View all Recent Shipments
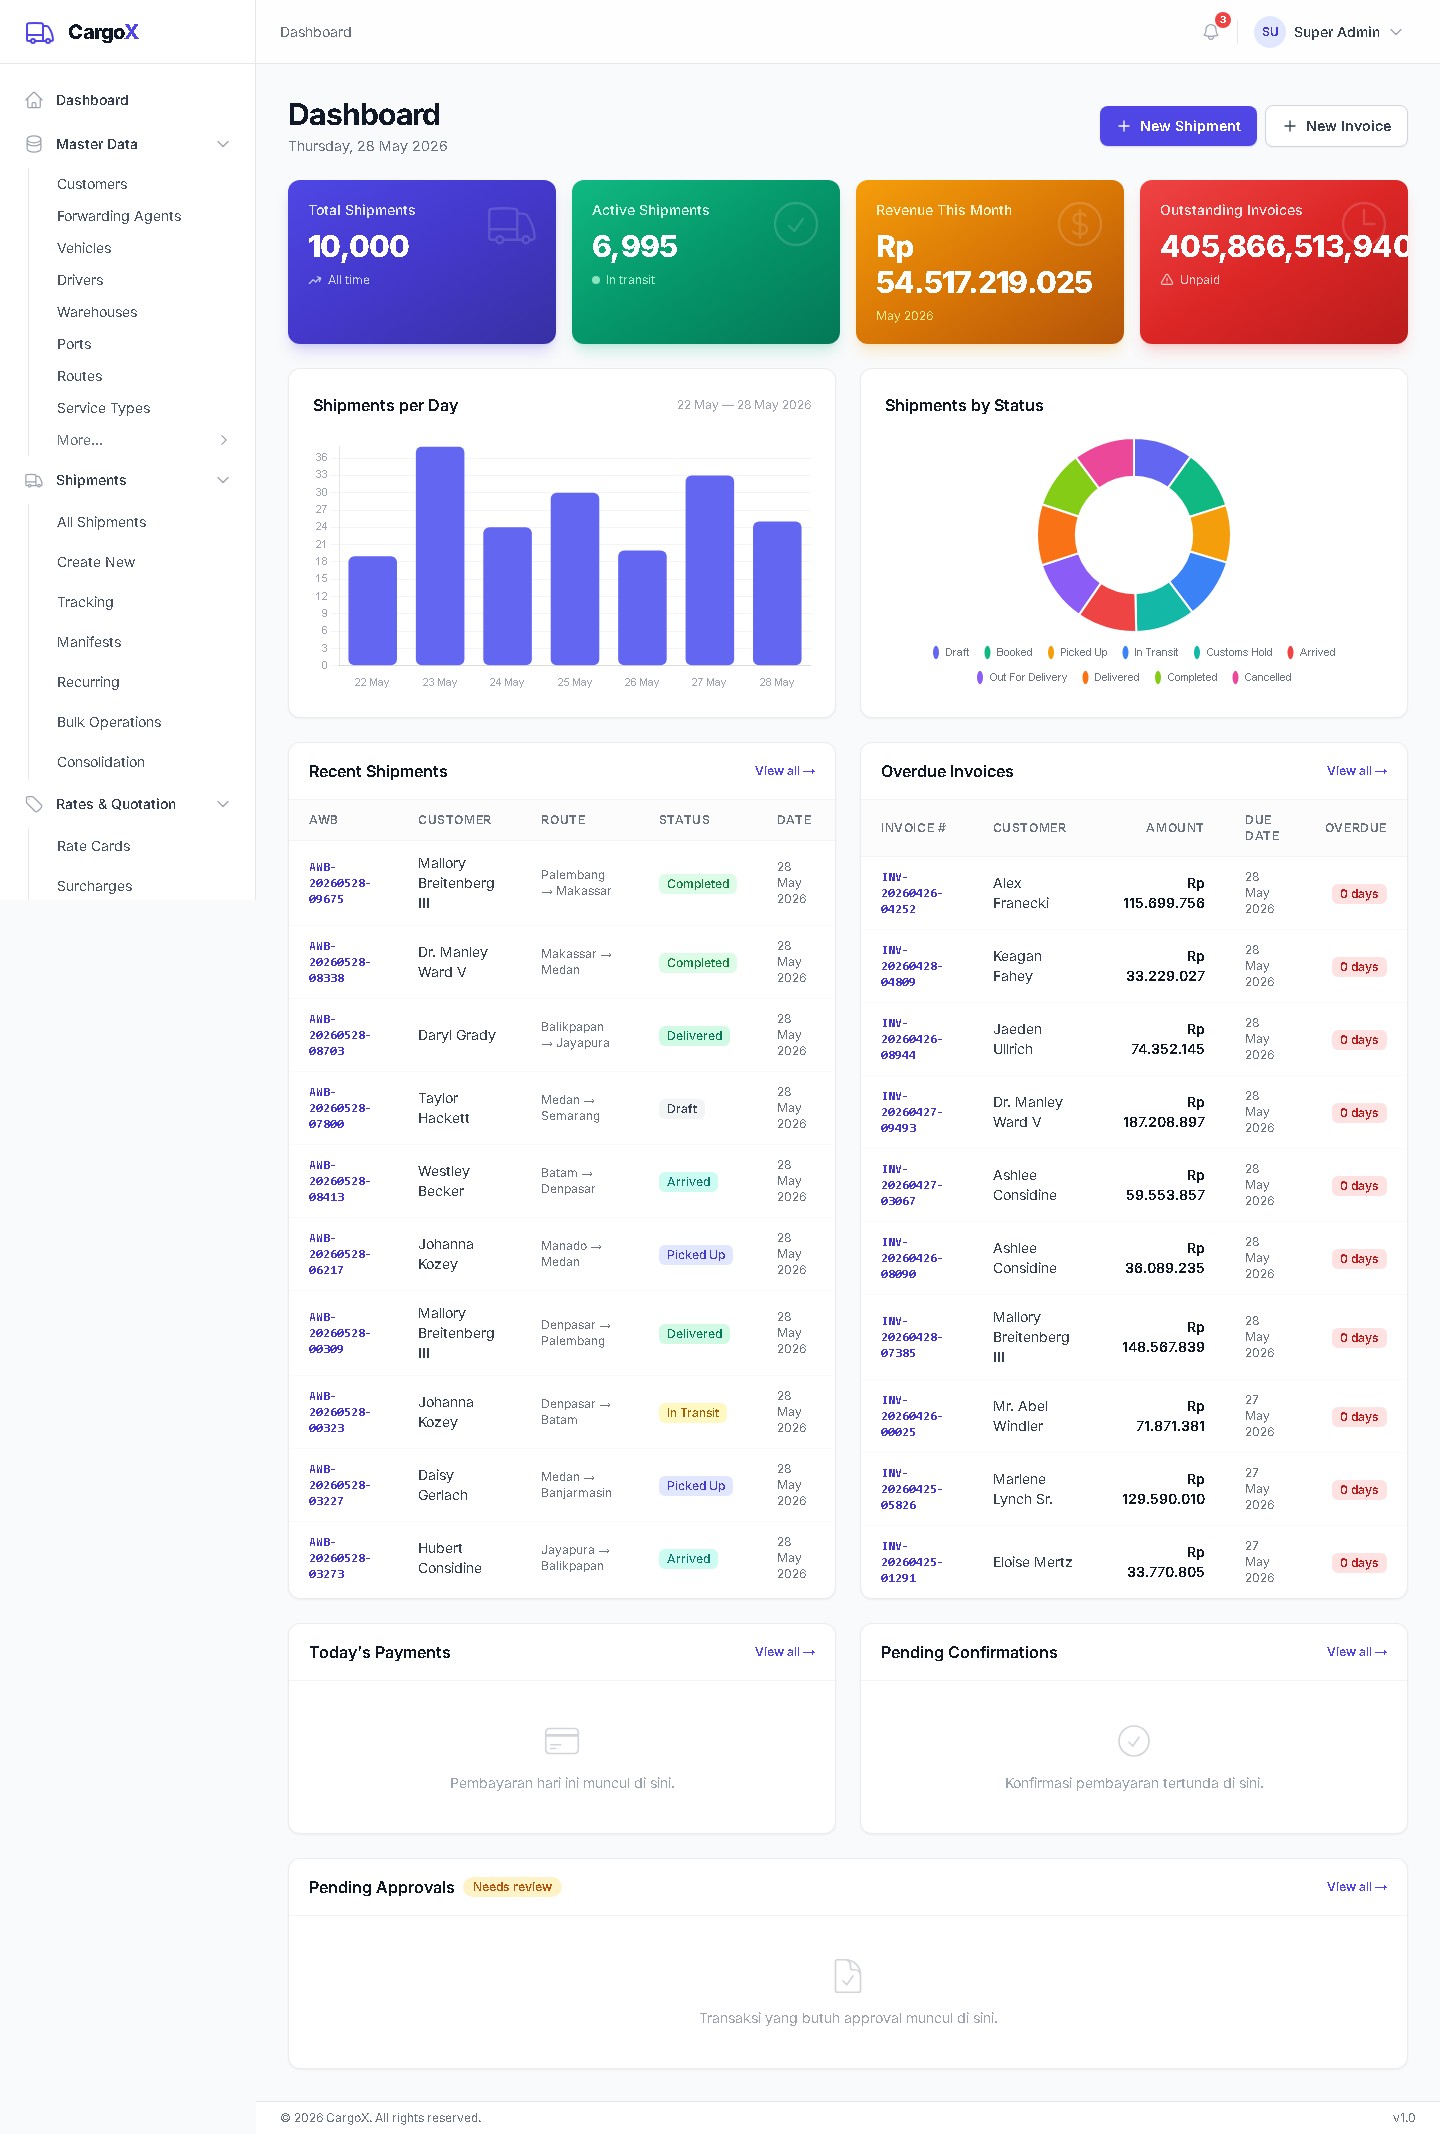 (785, 771)
